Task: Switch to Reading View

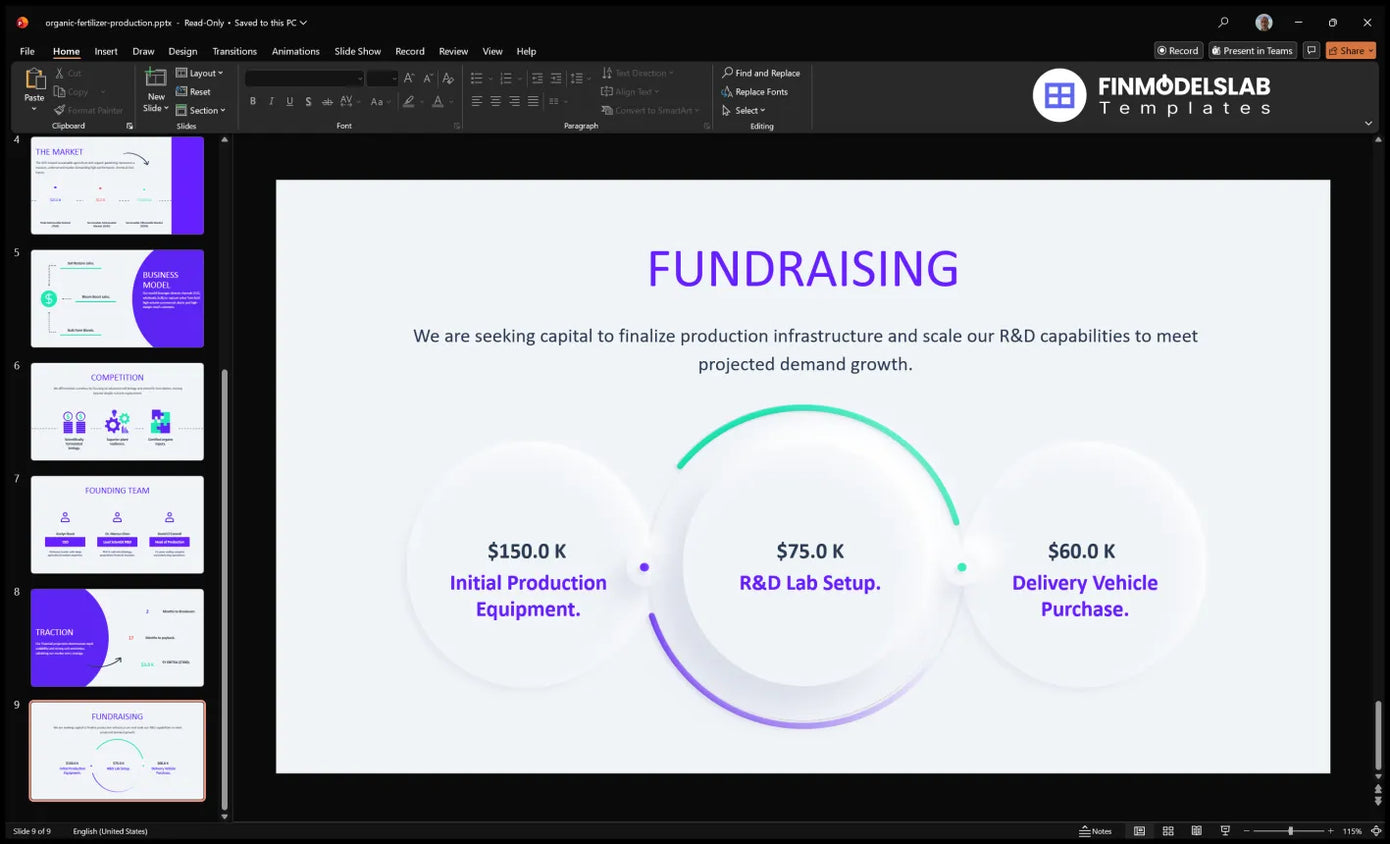Action: pos(1196,831)
